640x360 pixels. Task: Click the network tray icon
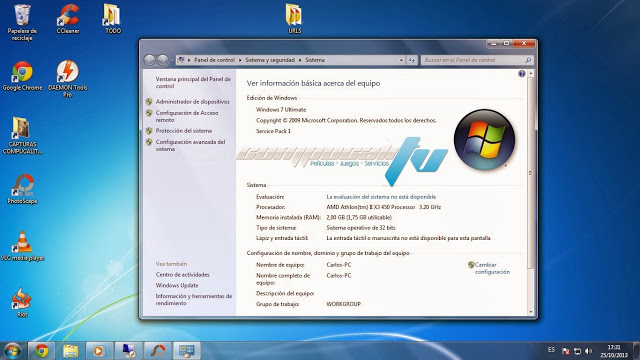(577, 351)
